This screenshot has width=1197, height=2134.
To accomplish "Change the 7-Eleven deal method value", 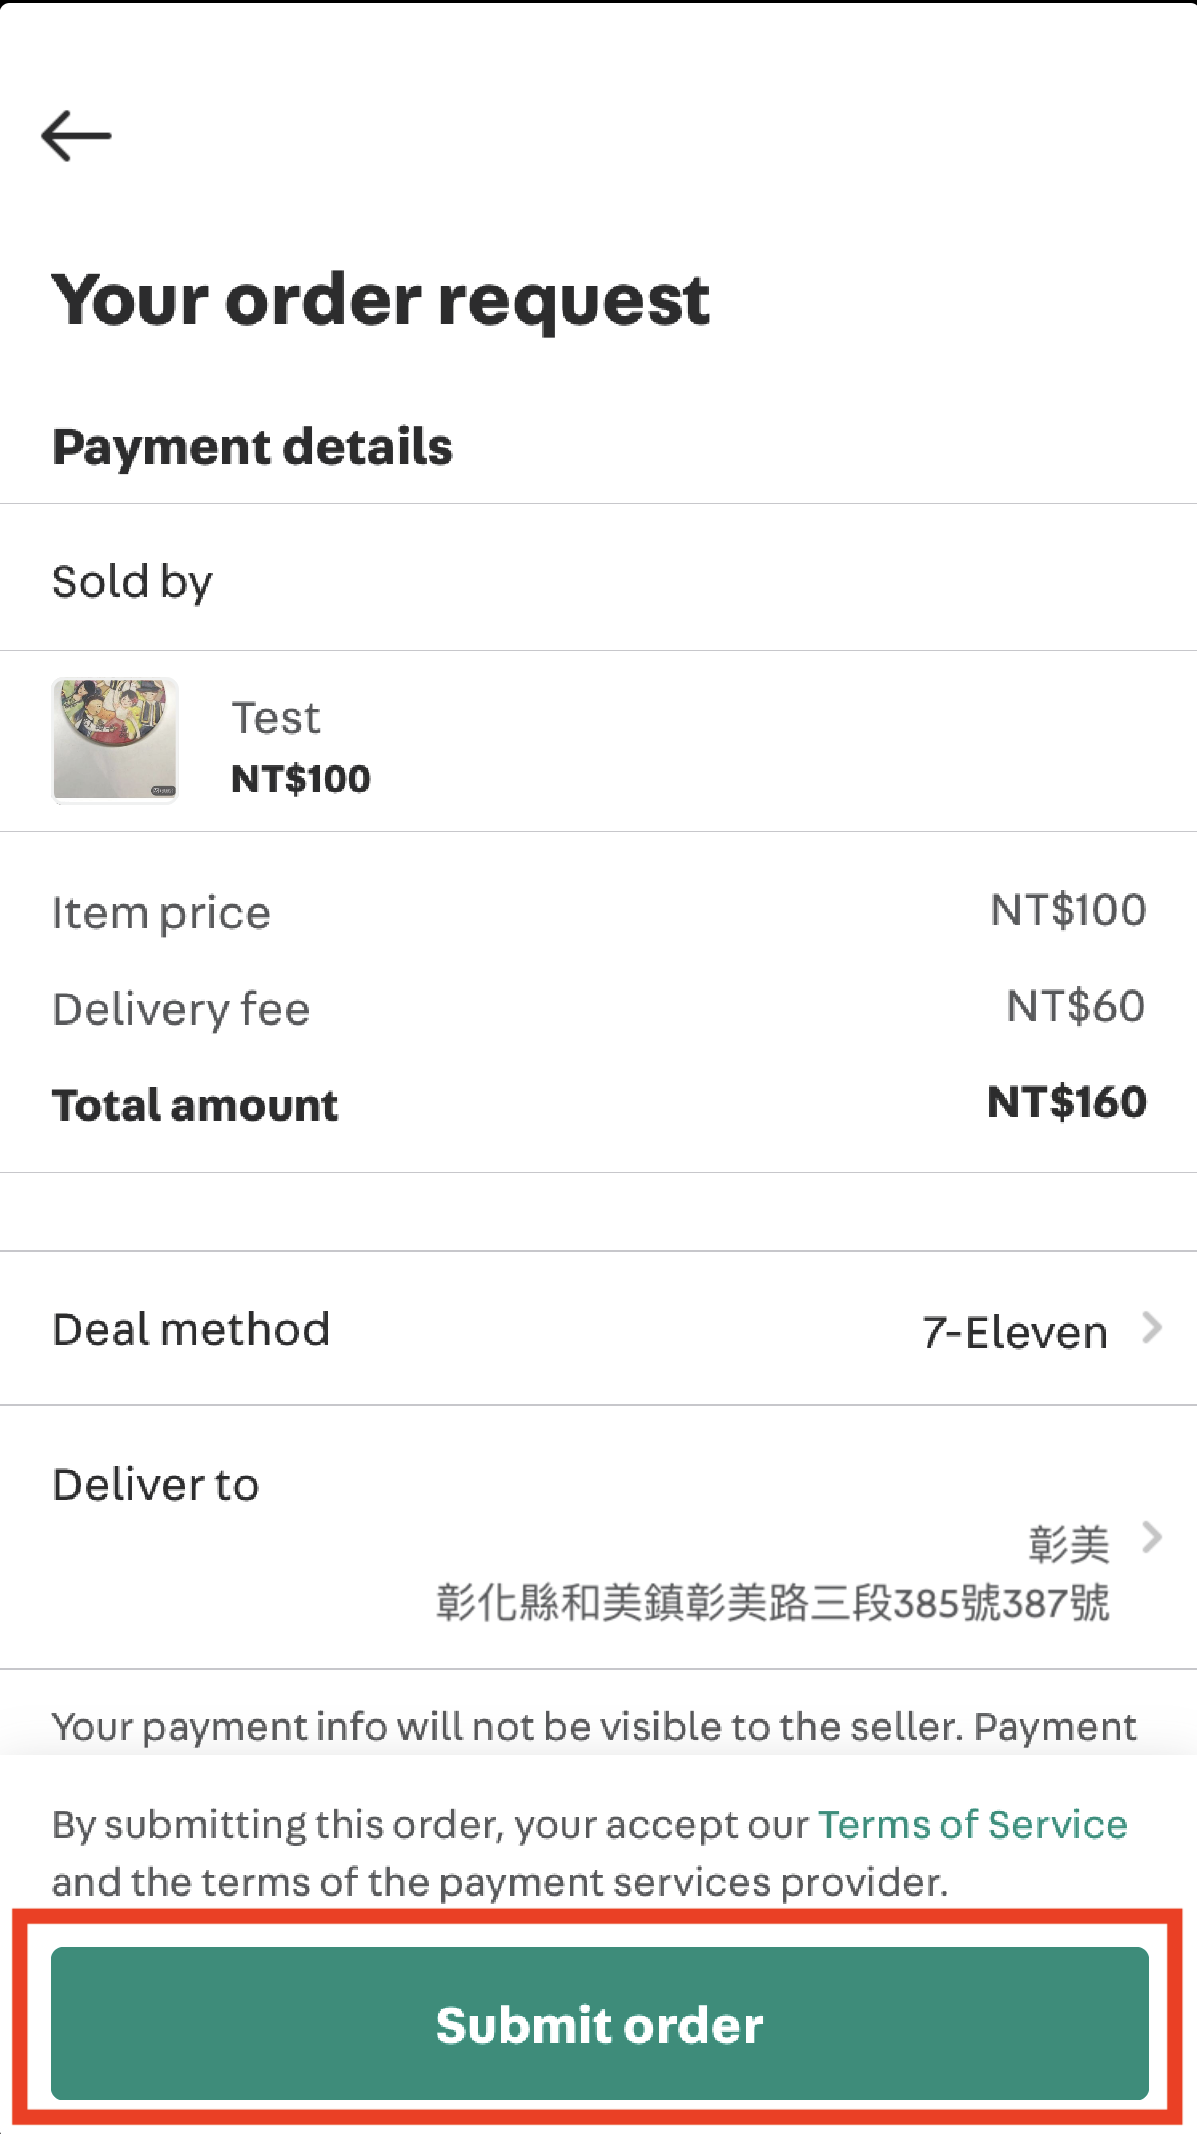I will [1014, 1332].
